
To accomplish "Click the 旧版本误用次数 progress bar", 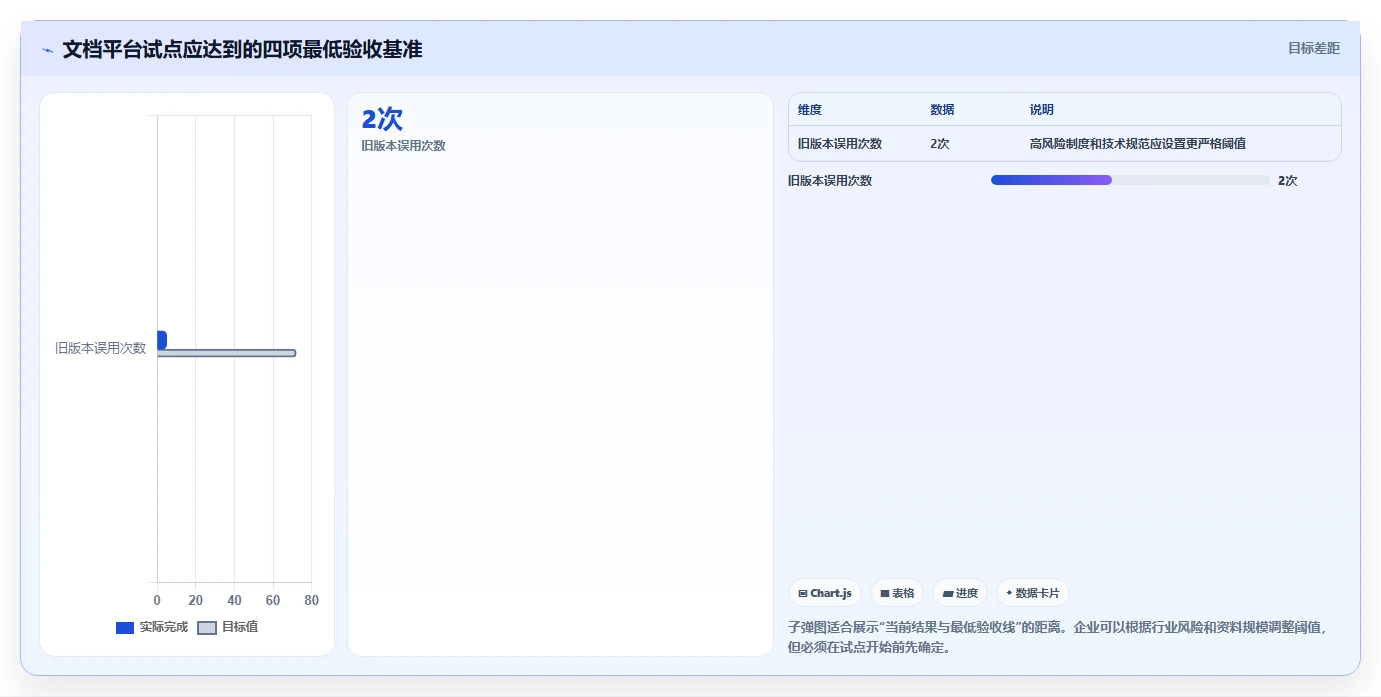I will [x=1130, y=180].
